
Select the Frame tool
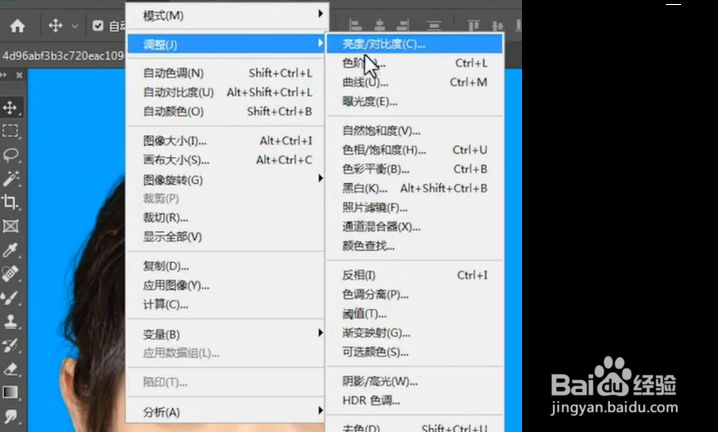point(11,226)
